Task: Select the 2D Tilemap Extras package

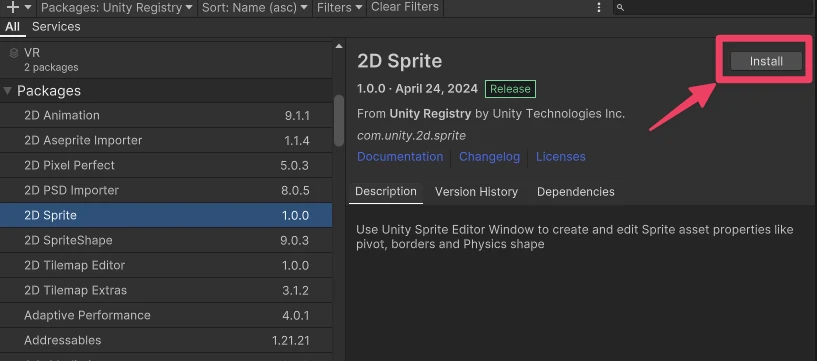Action: click(166, 290)
